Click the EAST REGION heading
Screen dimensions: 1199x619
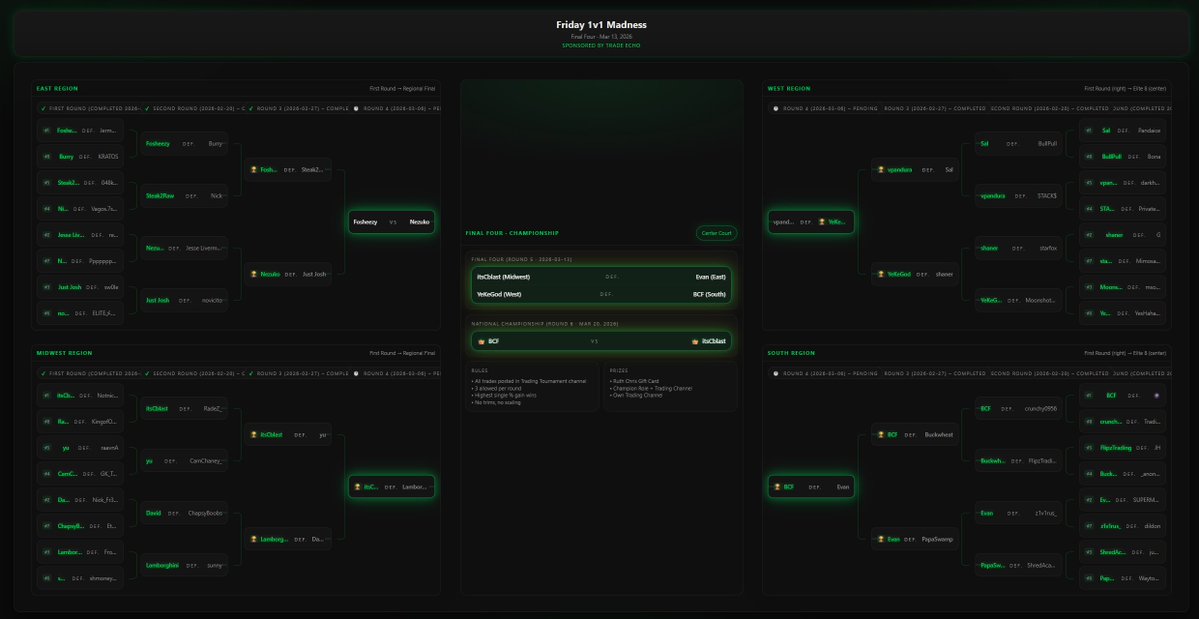pyautogui.click(x=57, y=89)
